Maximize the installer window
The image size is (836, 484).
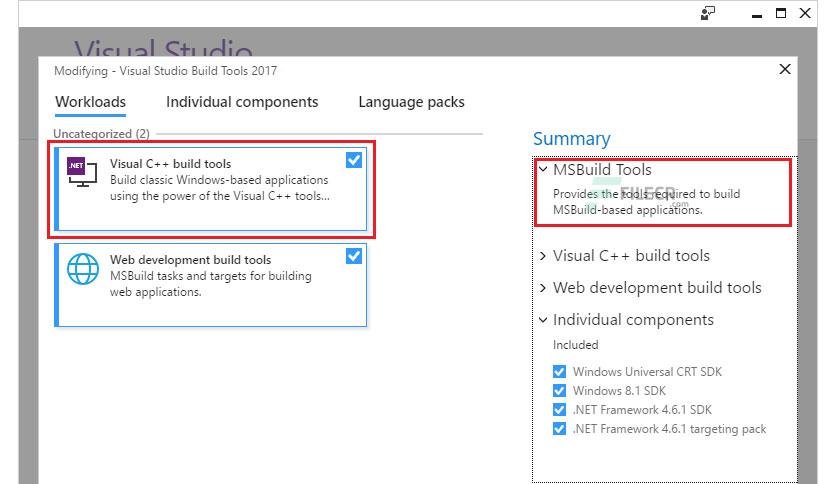point(781,13)
